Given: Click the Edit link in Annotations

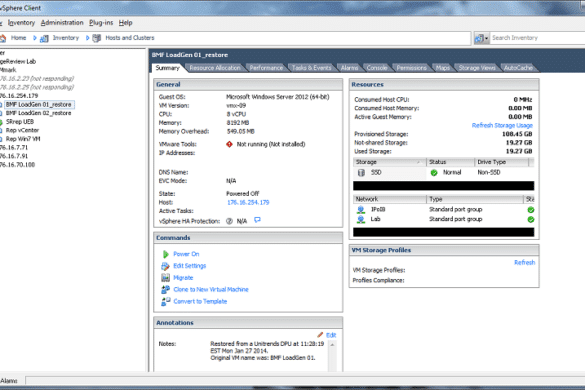Looking at the screenshot, I should (331, 335).
